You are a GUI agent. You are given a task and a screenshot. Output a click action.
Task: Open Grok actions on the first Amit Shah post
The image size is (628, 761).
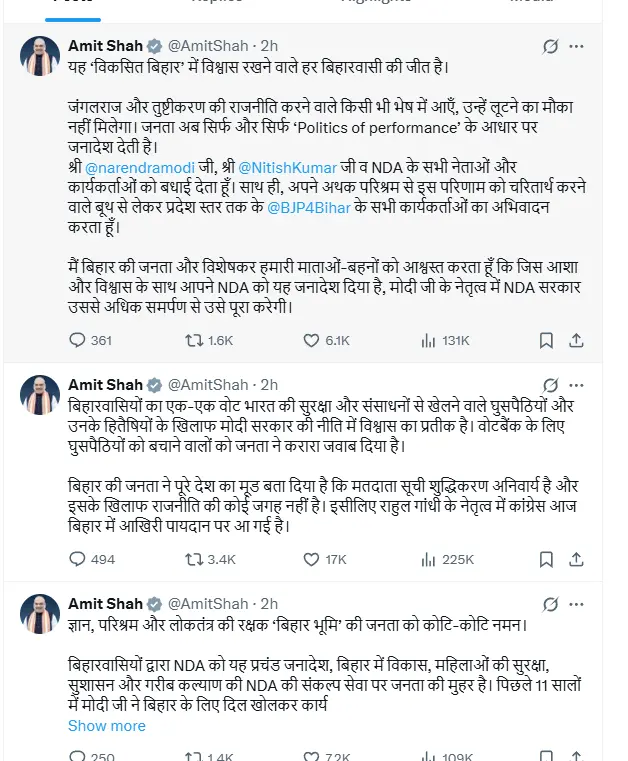(549, 46)
